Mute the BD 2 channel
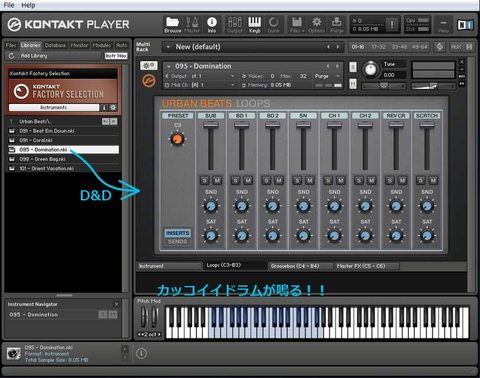The height and width of the screenshot is (378, 480). point(279,180)
